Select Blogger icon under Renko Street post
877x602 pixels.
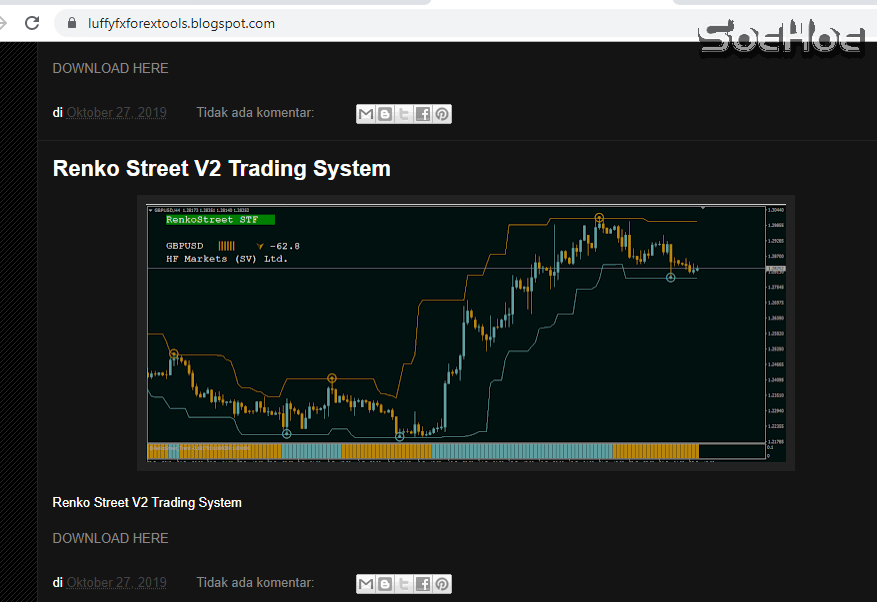click(385, 583)
